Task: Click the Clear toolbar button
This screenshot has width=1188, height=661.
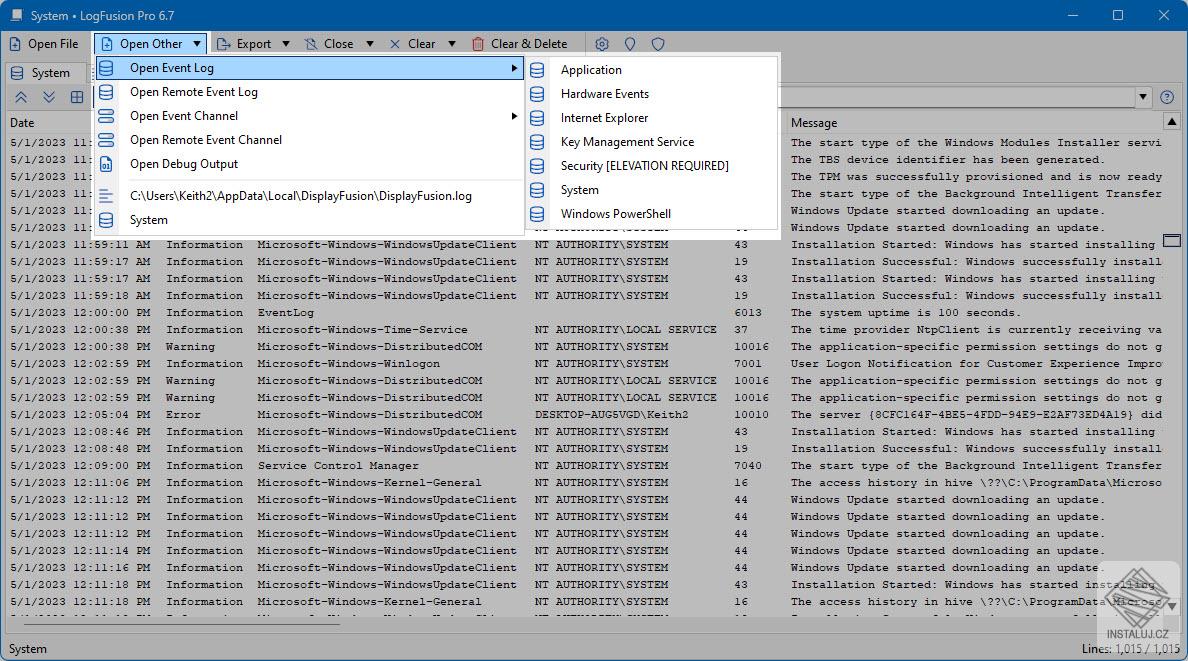Action: [x=413, y=44]
